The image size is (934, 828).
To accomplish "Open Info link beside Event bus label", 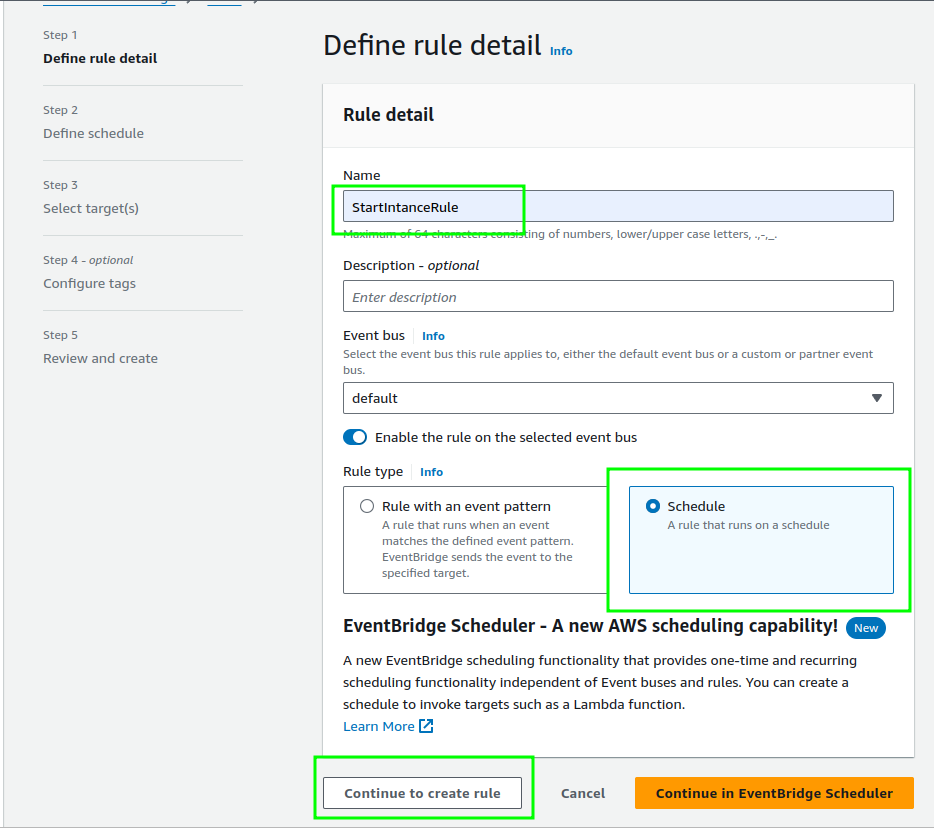I will point(433,336).
